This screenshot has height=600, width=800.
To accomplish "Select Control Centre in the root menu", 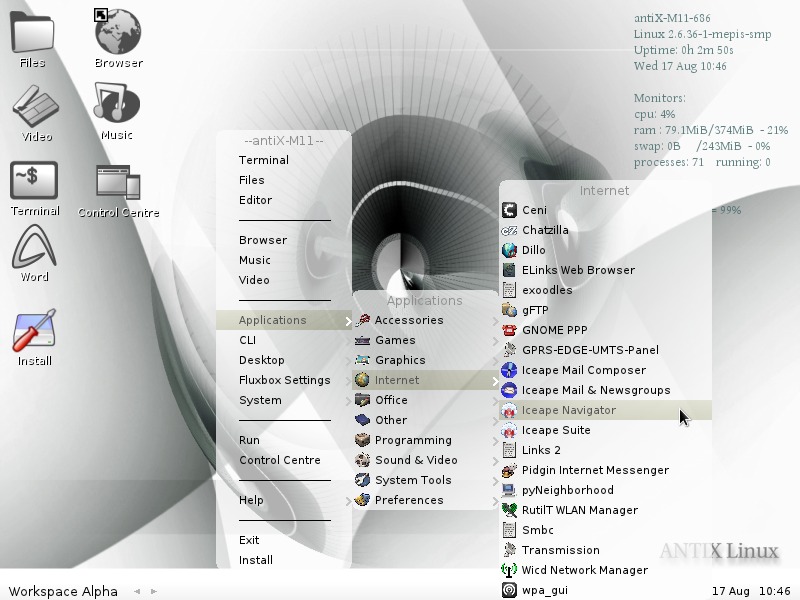I will [x=284, y=460].
